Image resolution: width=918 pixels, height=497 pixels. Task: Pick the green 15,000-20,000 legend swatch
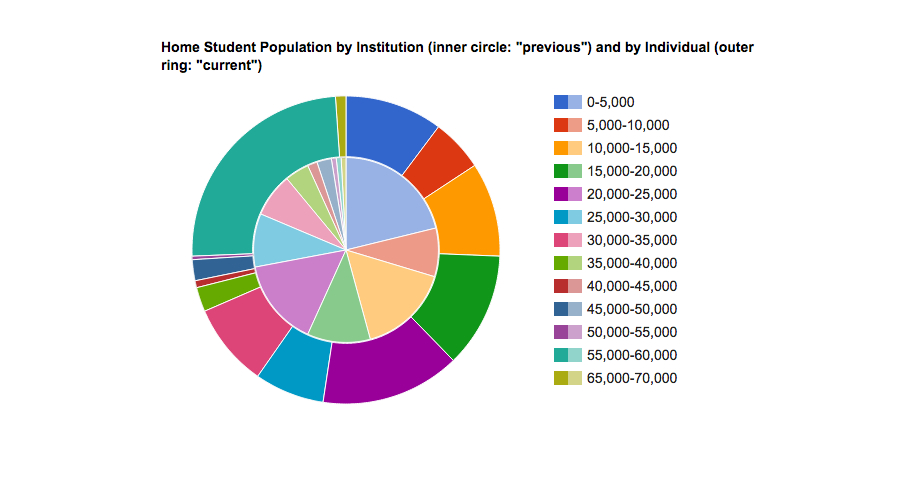[568, 171]
